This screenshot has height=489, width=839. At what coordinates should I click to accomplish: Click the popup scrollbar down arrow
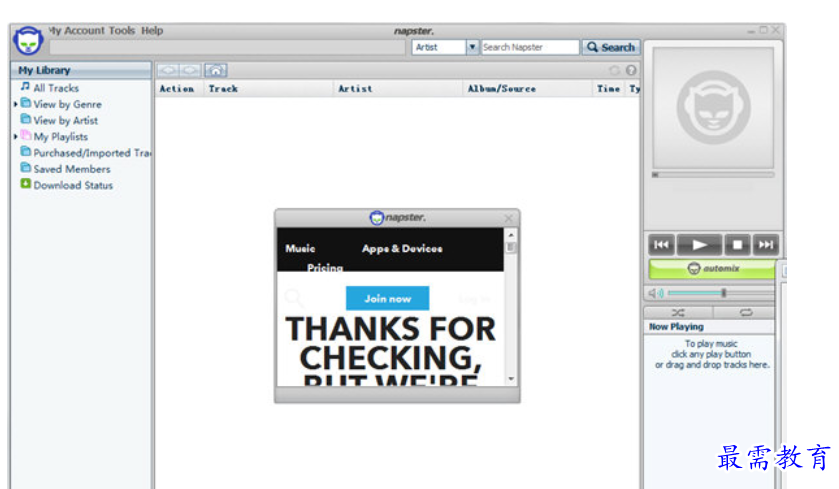click(511, 379)
